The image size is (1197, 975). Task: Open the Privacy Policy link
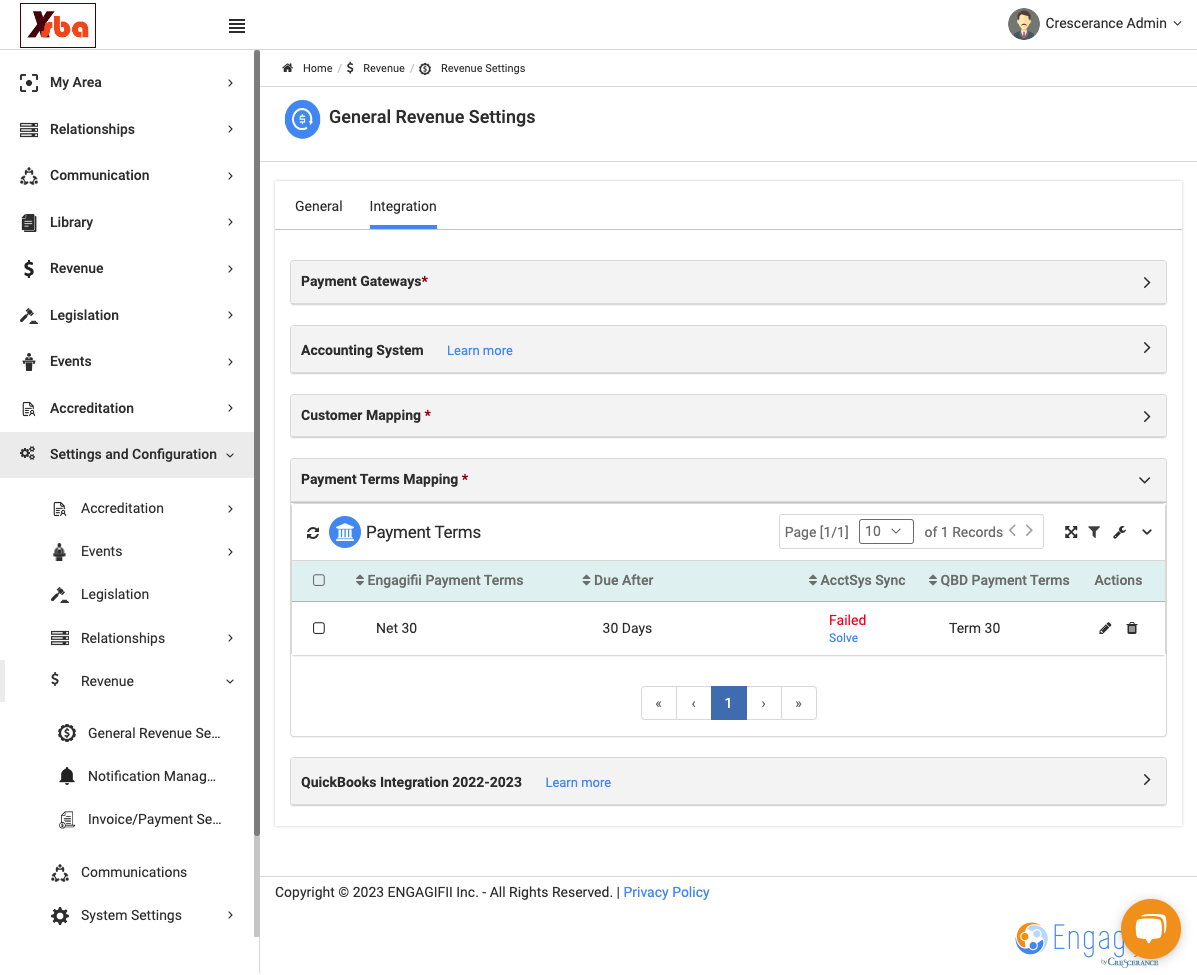pos(666,893)
